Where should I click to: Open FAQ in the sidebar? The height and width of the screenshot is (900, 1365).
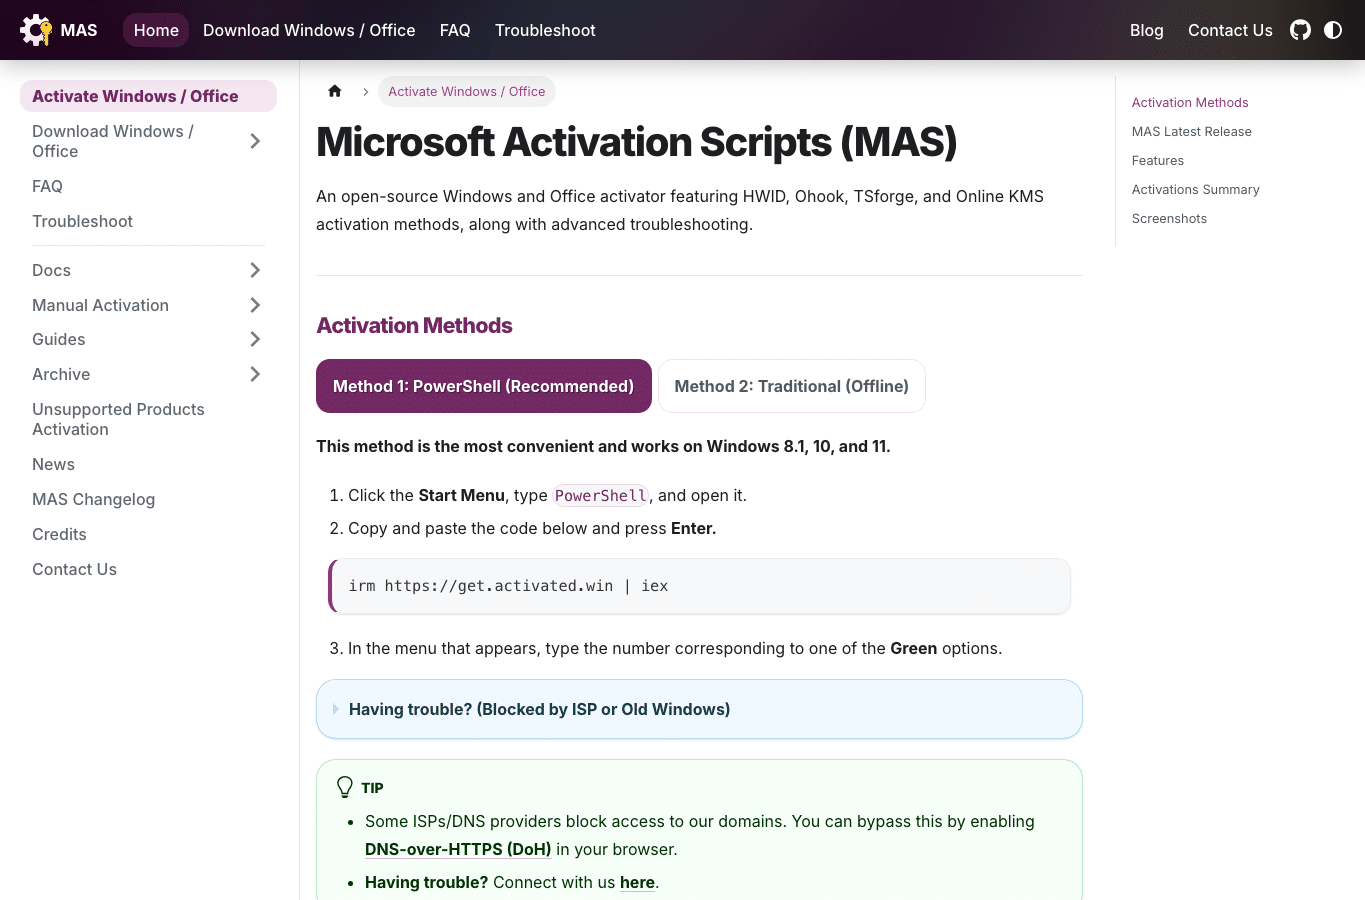pos(47,186)
